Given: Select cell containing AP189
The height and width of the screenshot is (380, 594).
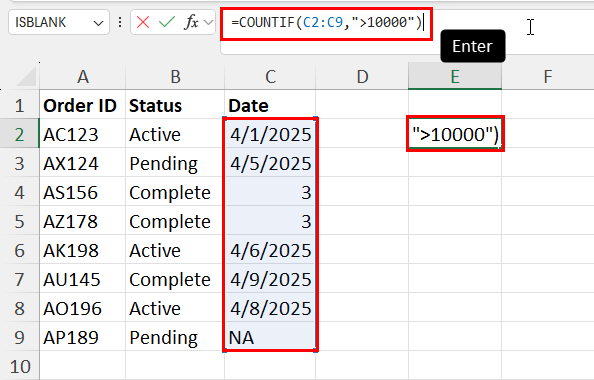Looking at the screenshot, I should [x=83, y=337].
